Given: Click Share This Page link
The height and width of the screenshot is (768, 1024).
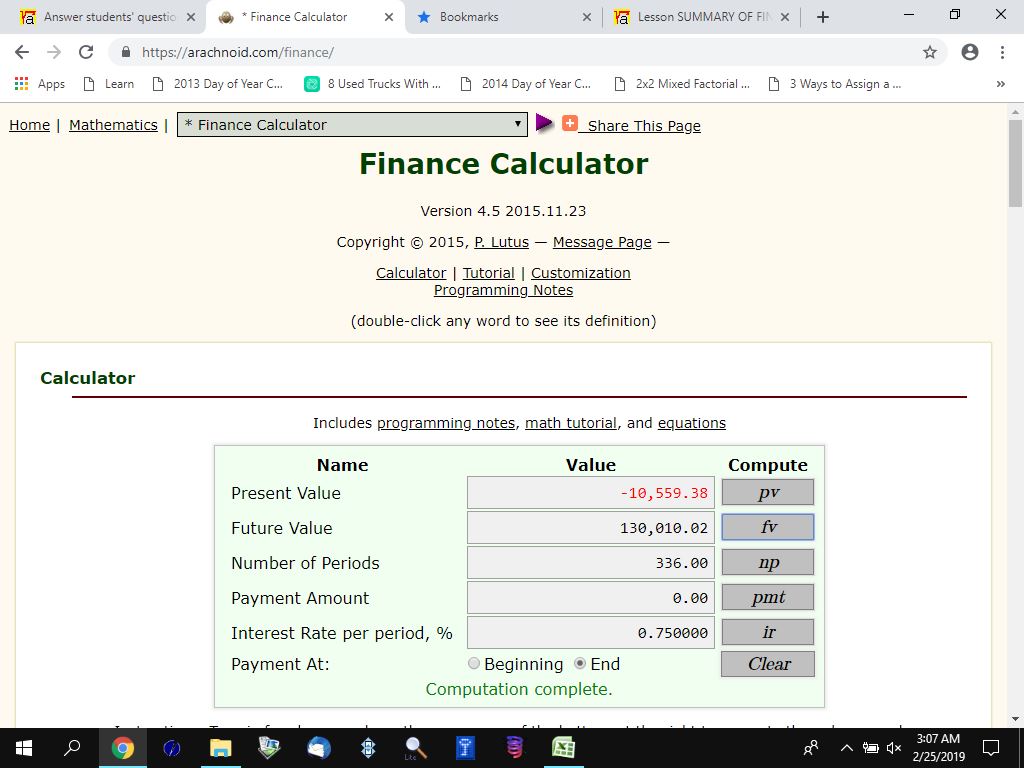Looking at the screenshot, I should [643, 126].
